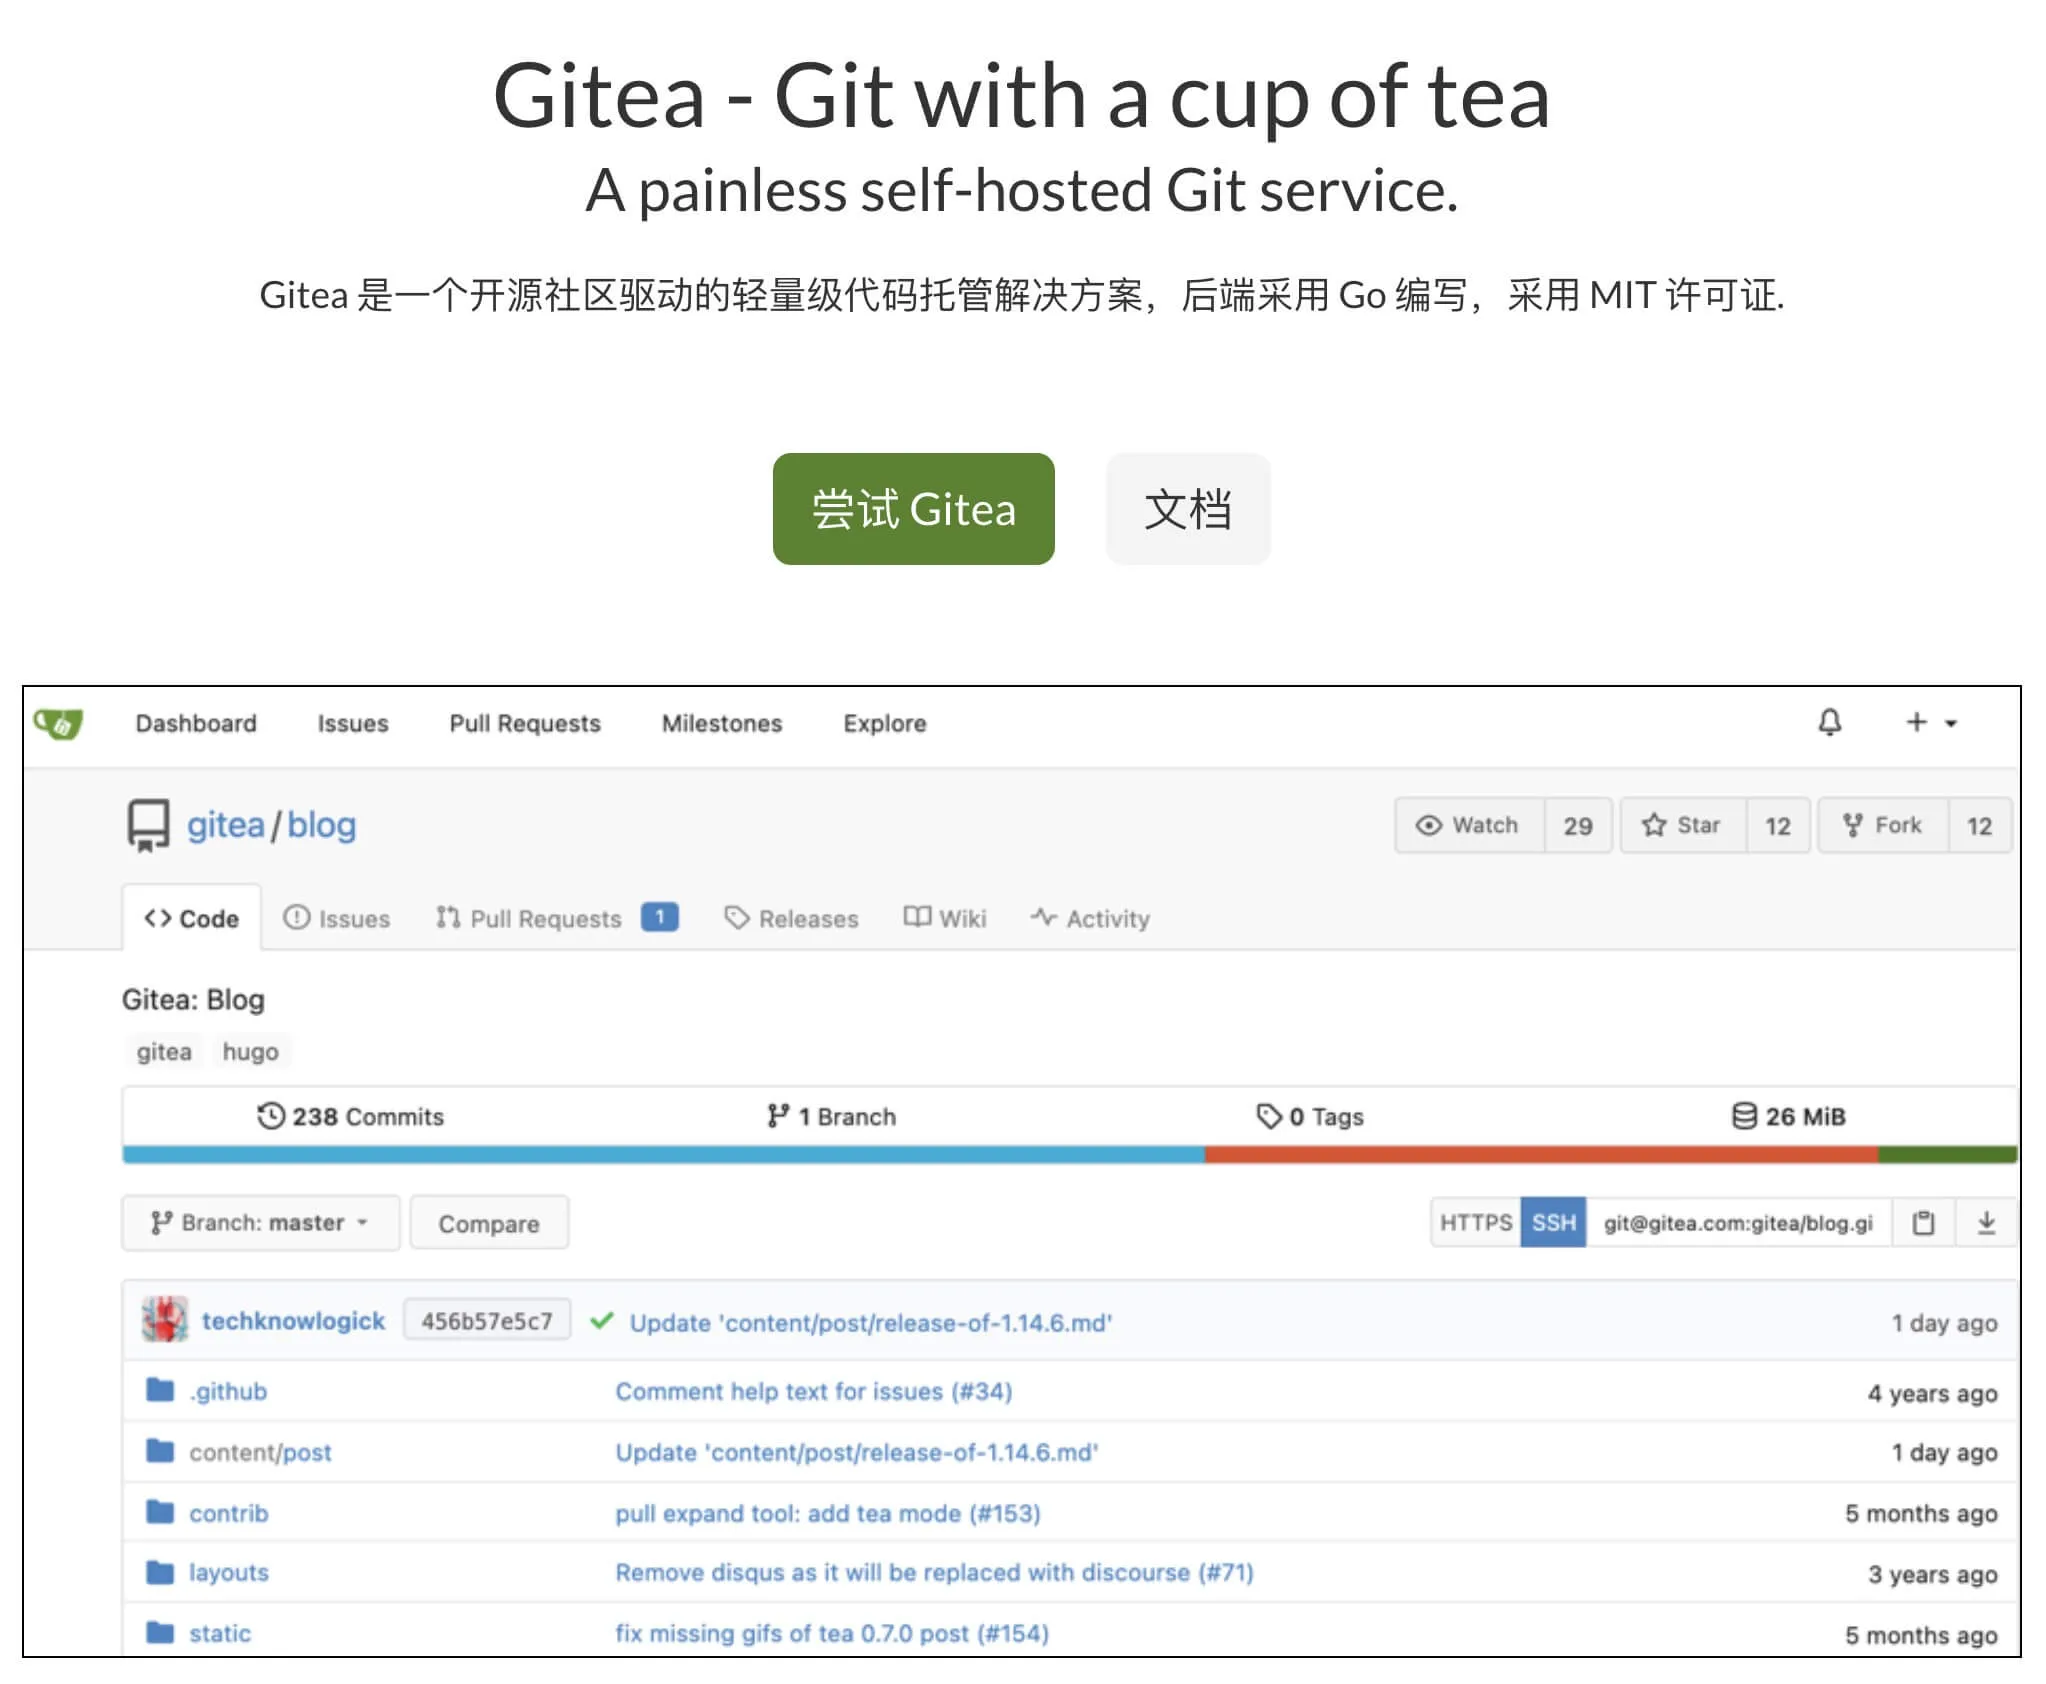Image resolution: width=2046 pixels, height=1684 pixels.
Task: Click the Gitea teacup logo icon
Action: pos(58,722)
